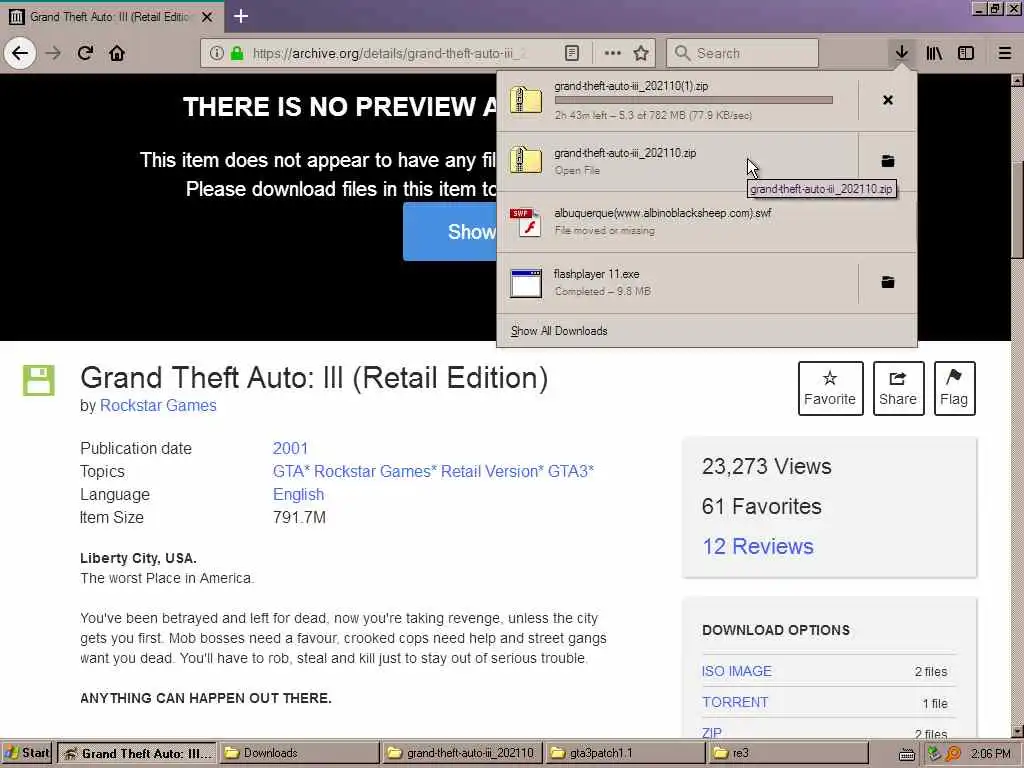Click the scrollbar down arrow
The width and height of the screenshot is (1024, 768).
1017,731
